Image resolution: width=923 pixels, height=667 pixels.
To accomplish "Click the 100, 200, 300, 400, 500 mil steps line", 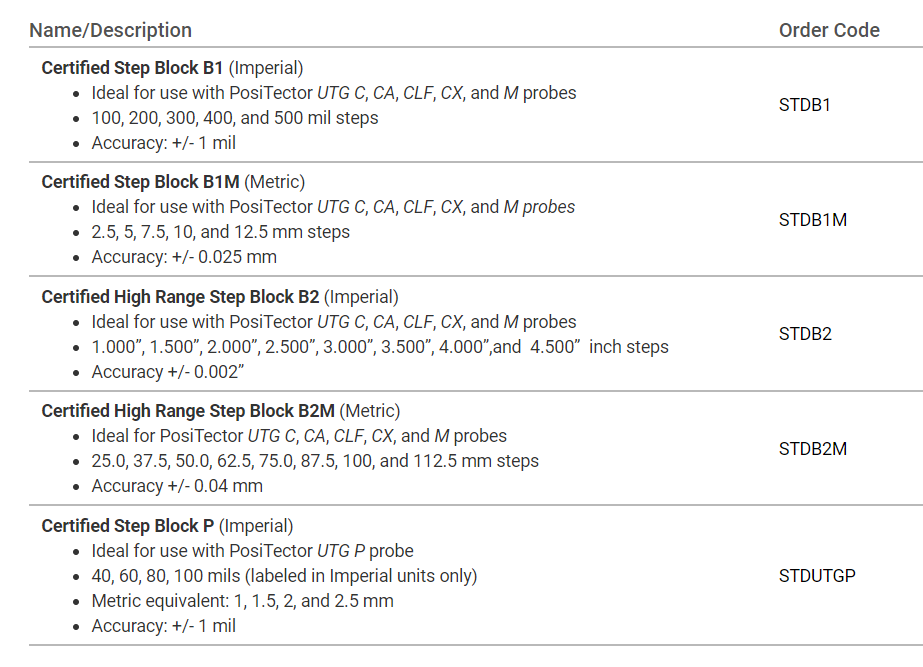I will coord(235,118).
